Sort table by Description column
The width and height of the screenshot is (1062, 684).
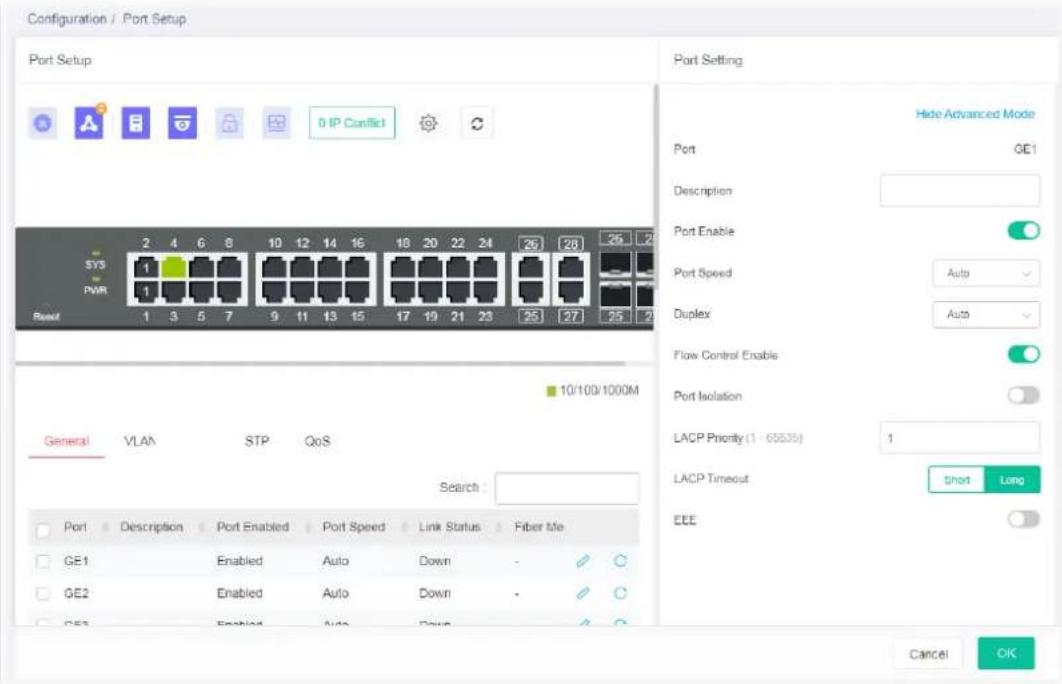point(202,528)
